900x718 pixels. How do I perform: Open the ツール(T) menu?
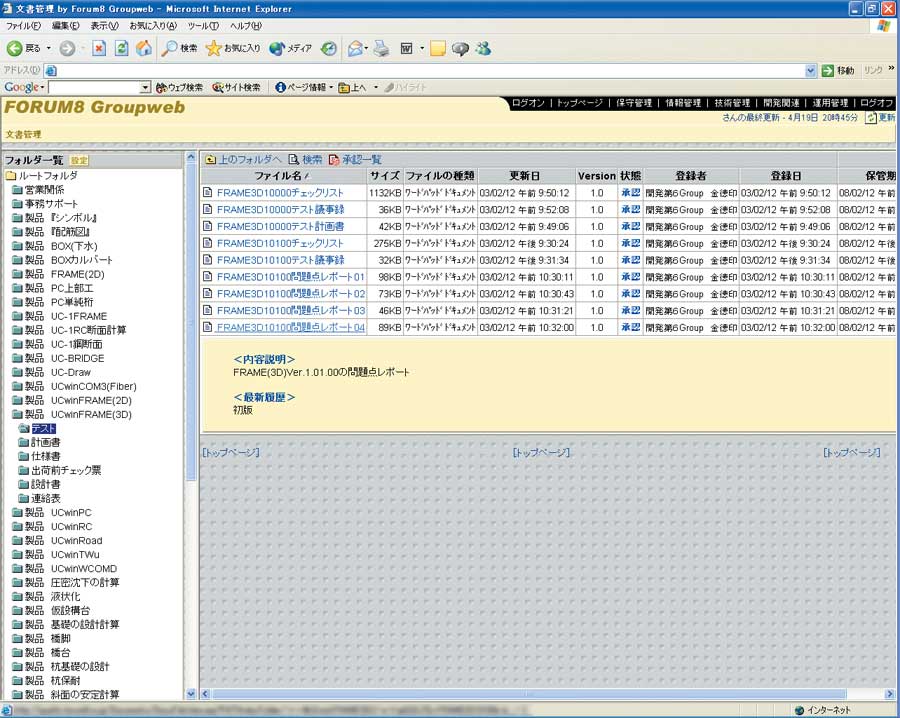click(x=203, y=26)
